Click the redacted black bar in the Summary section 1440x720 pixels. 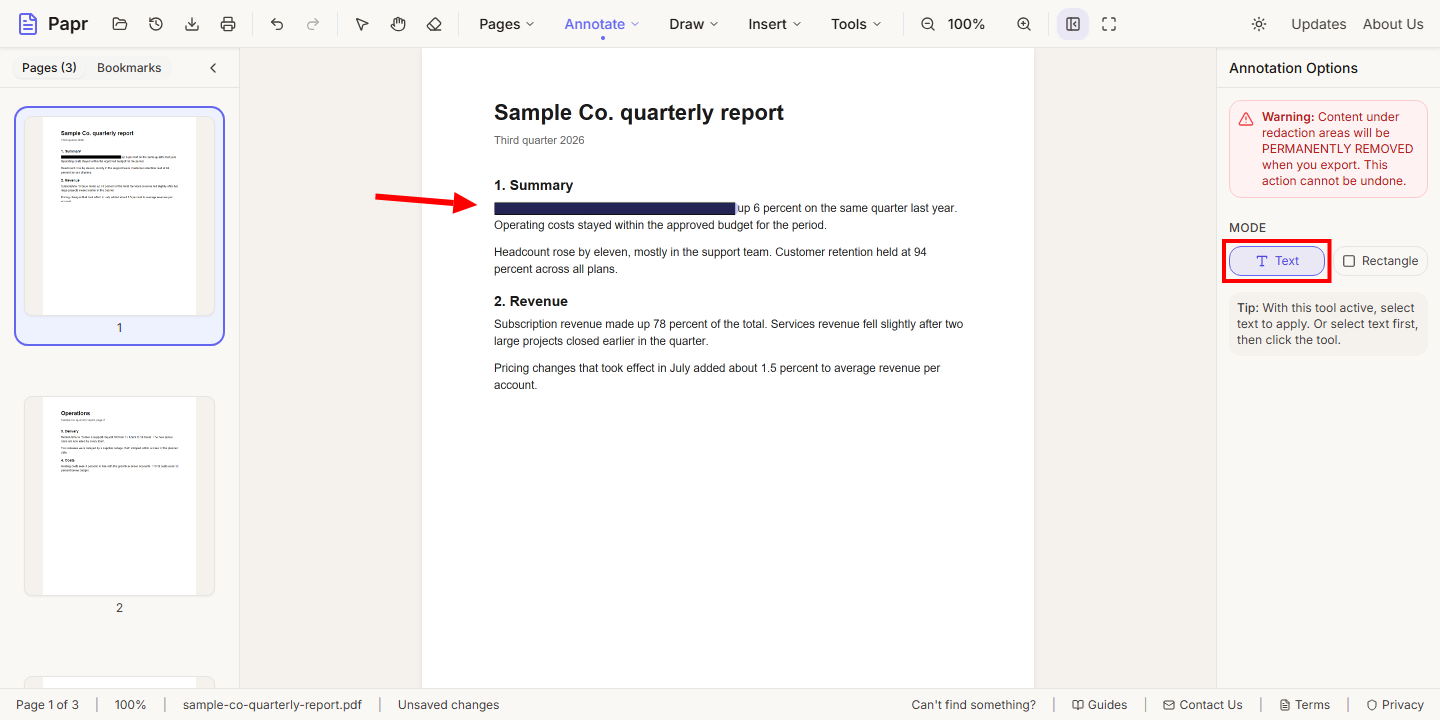615,208
